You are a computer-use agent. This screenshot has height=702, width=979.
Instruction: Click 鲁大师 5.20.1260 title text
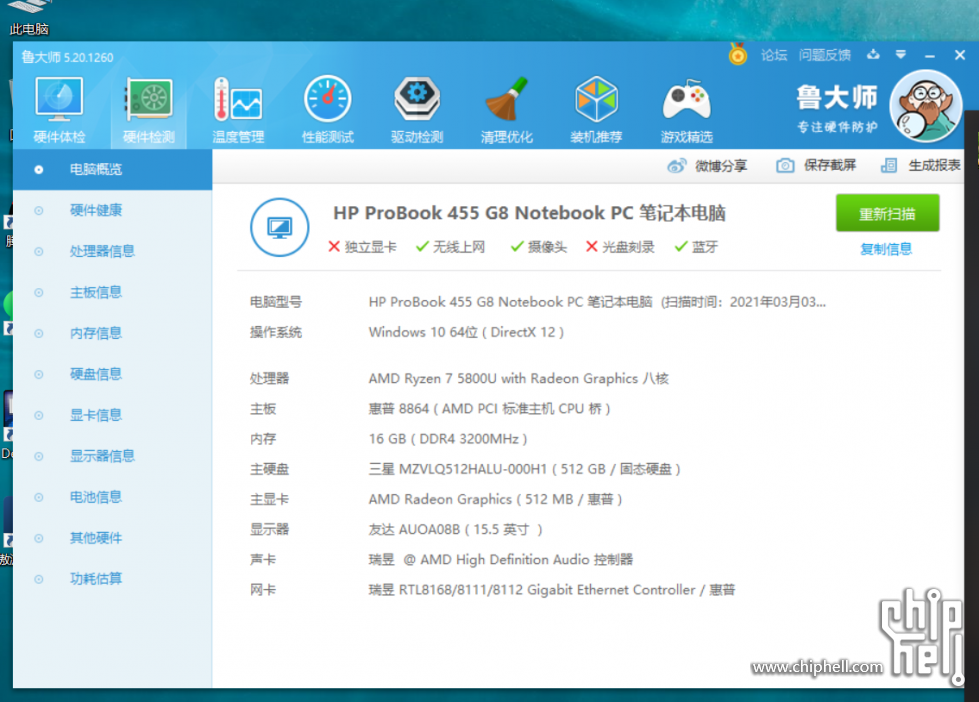coord(67,57)
